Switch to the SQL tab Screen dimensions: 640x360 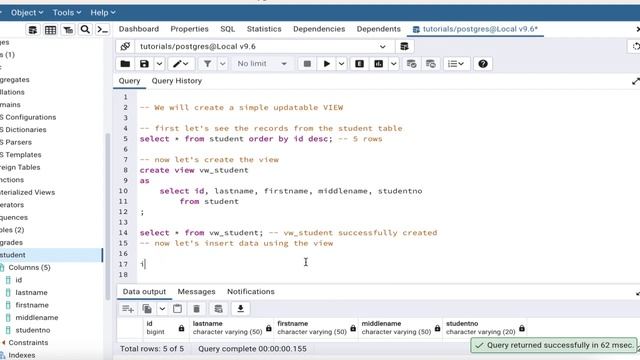tap(227, 29)
